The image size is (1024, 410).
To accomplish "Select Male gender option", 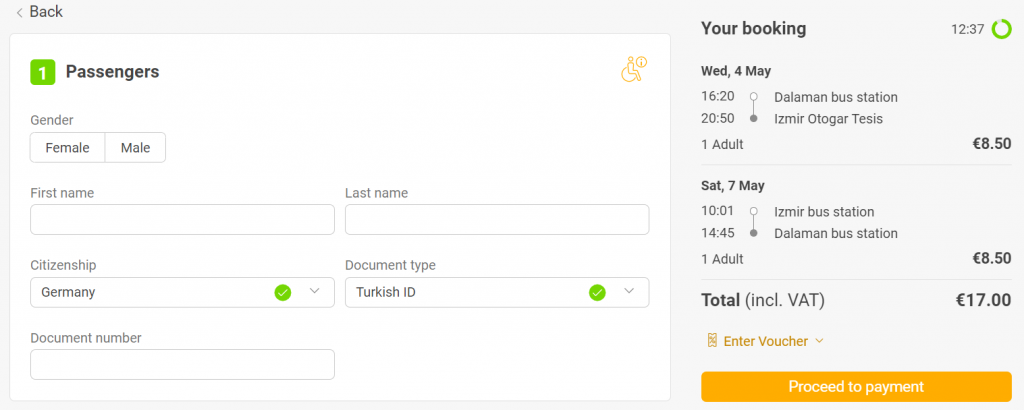I will click(x=135, y=148).
